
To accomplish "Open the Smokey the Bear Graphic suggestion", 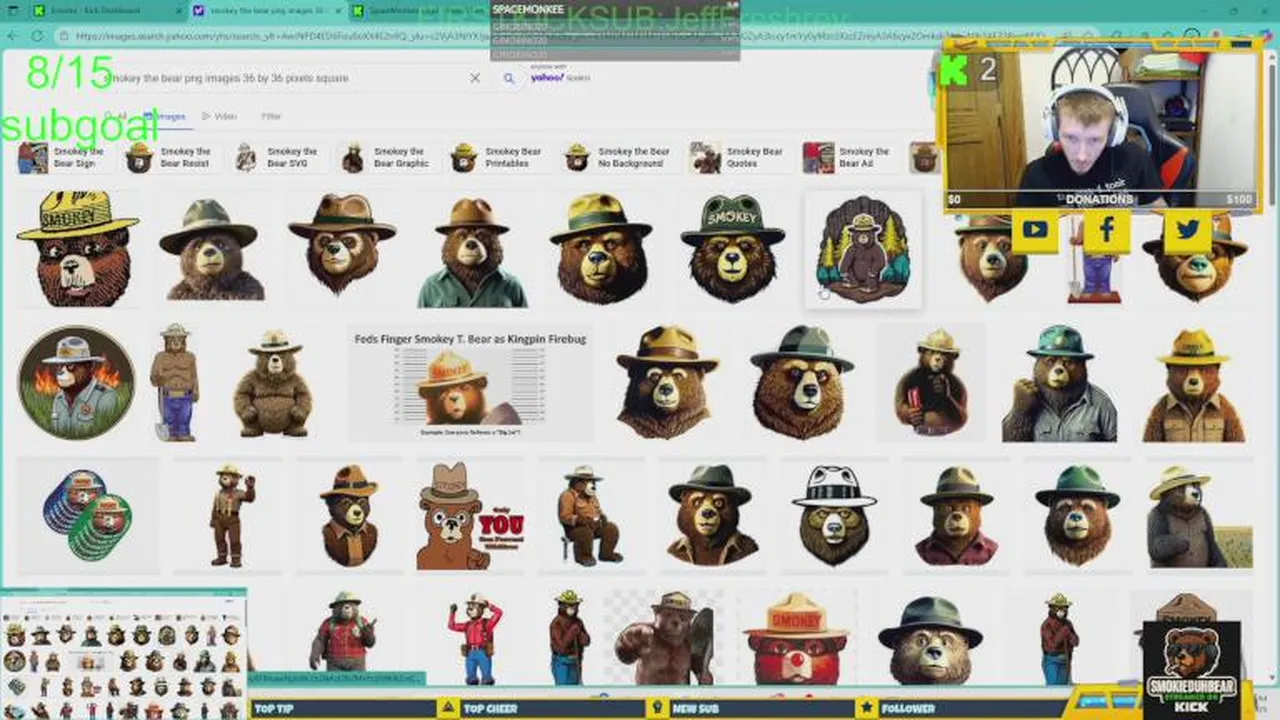I will pos(386,157).
